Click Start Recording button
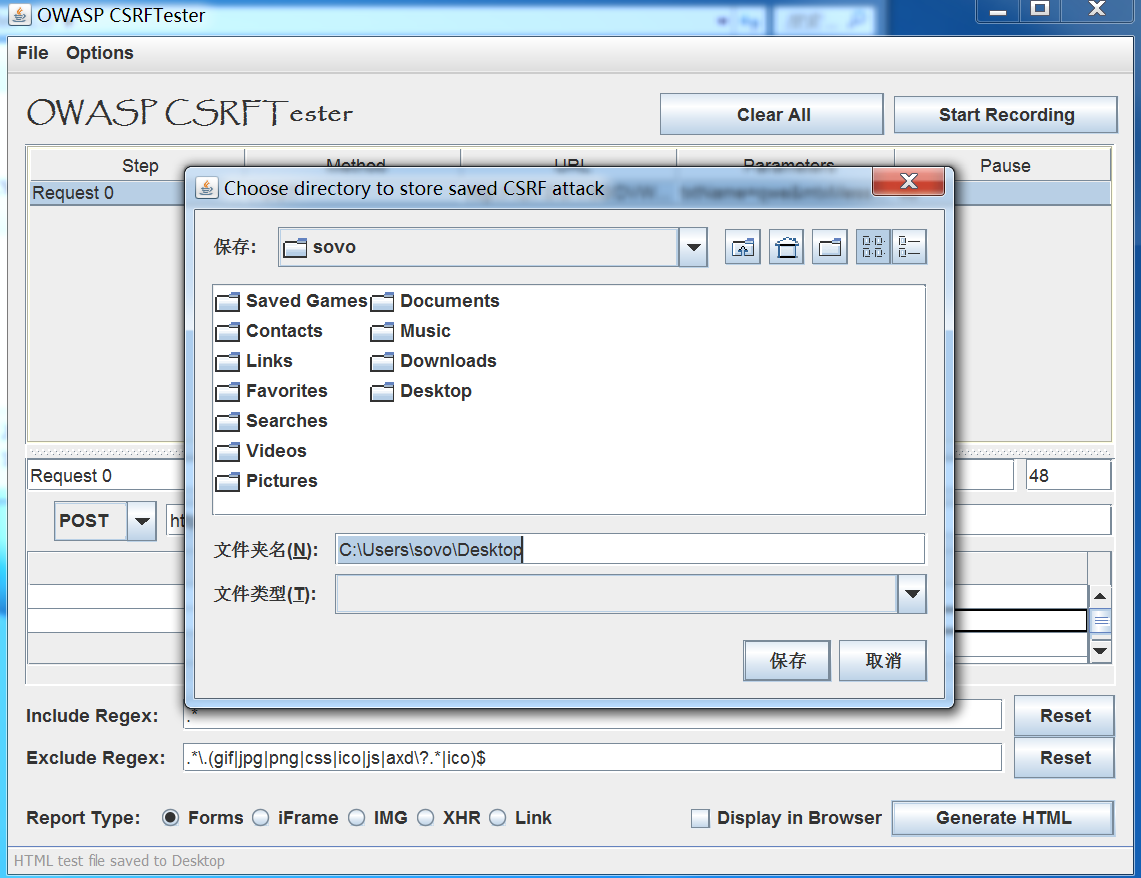 click(x=1006, y=114)
